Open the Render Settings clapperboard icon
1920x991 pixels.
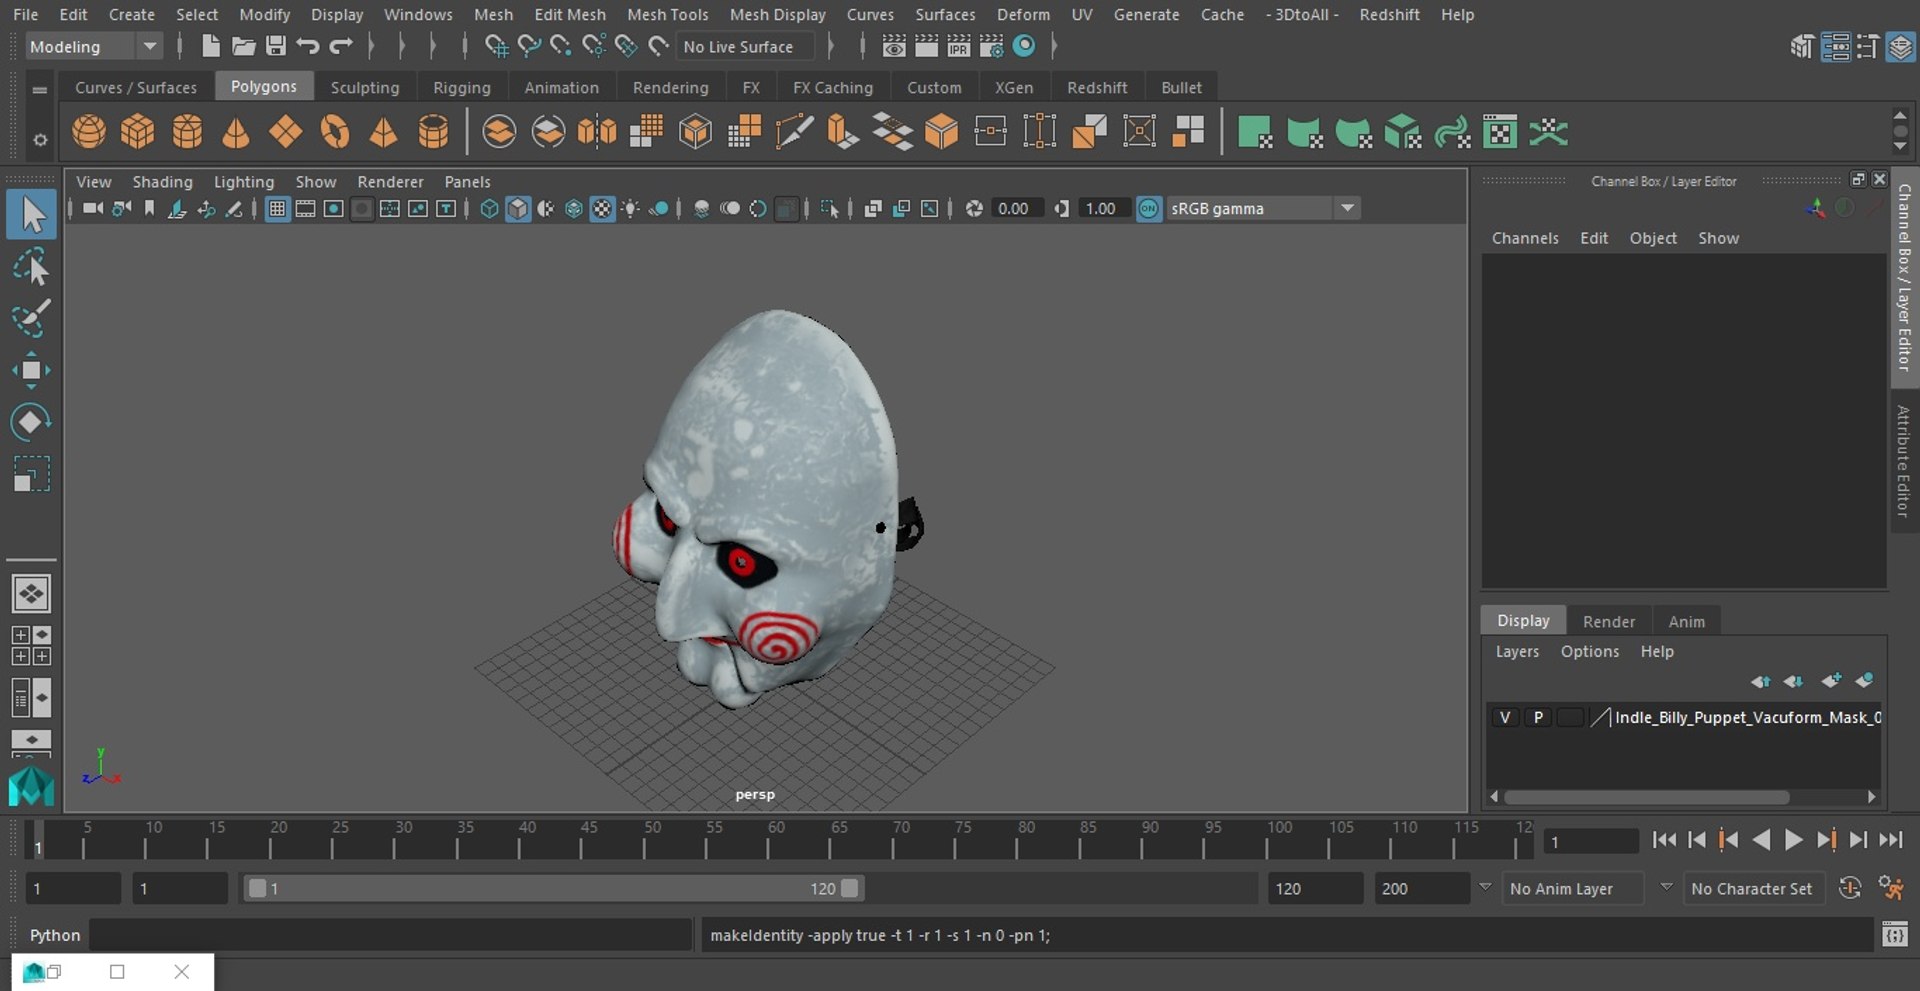(x=991, y=46)
